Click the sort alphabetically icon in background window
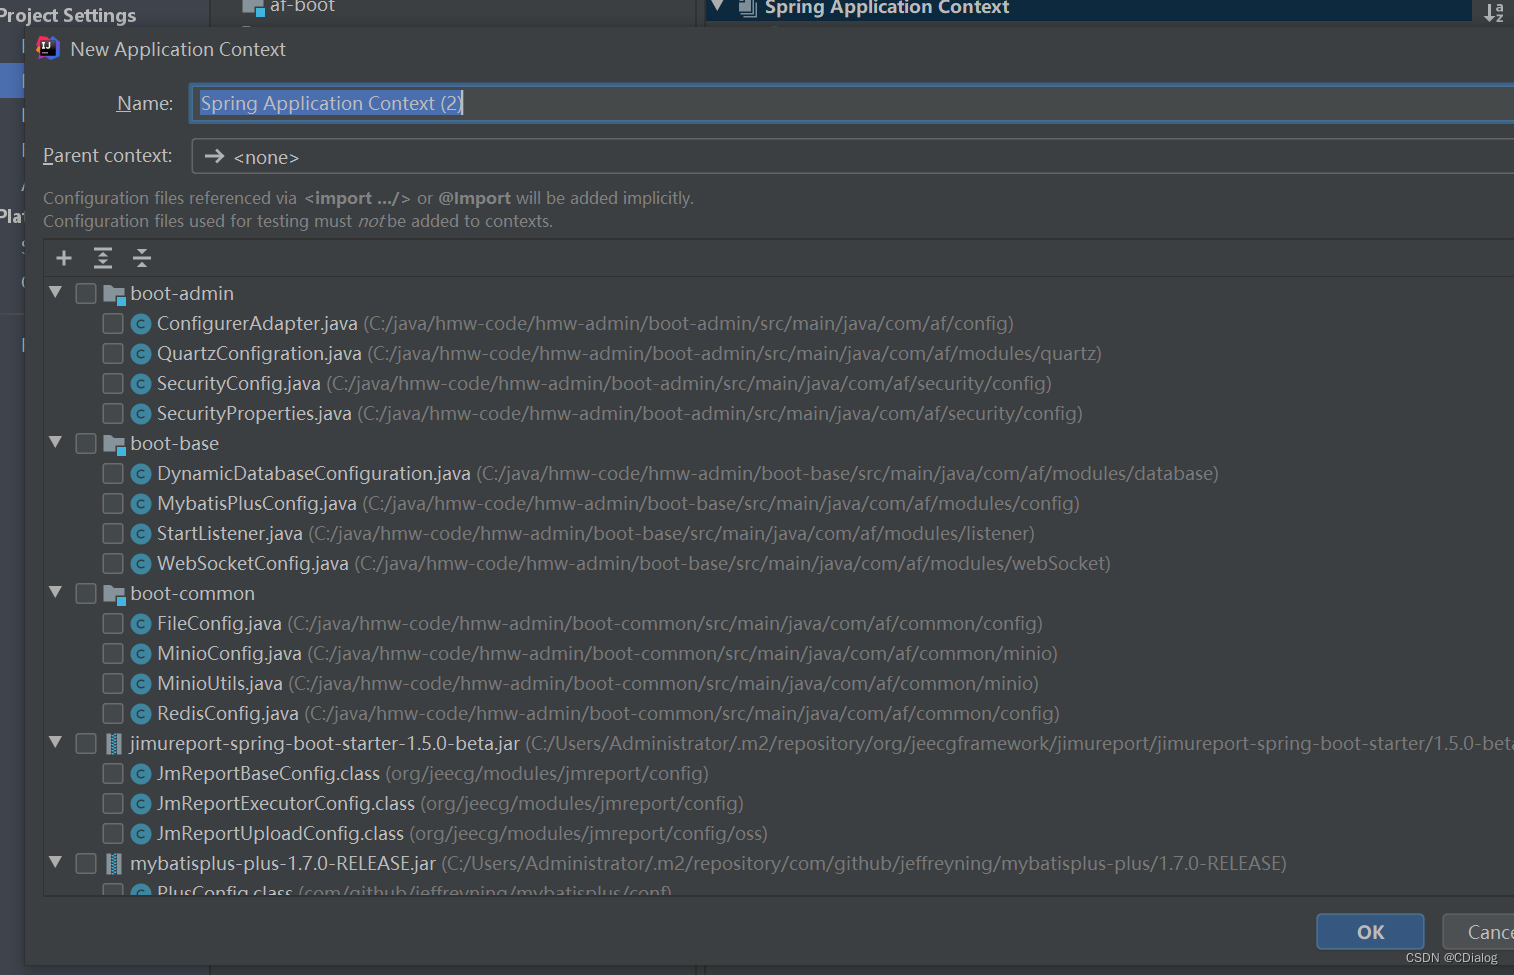 (x=1493, y=12)
